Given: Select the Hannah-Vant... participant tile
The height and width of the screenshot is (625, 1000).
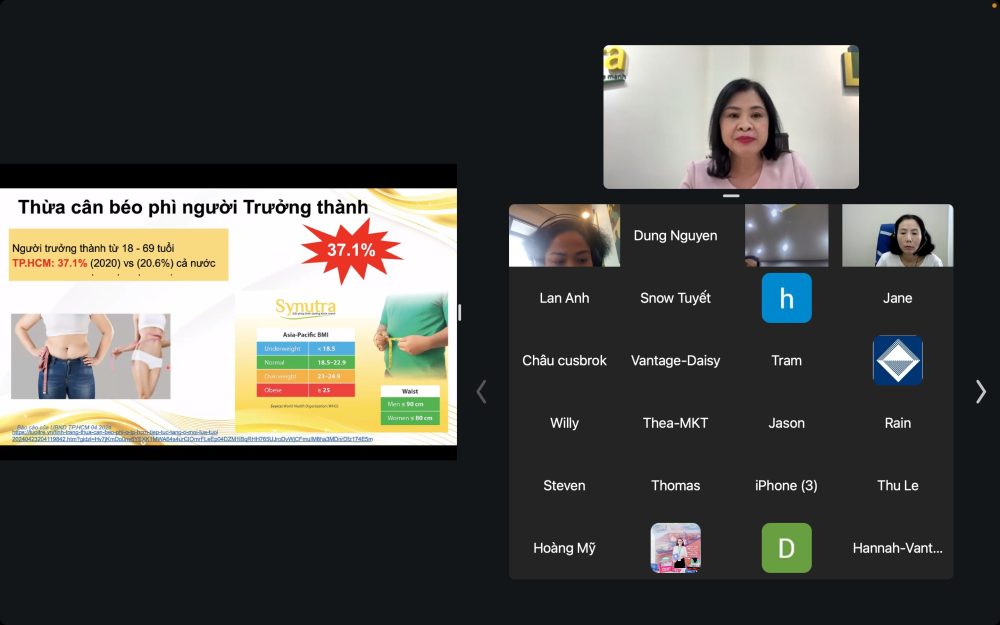Looking at the screenshot, I should tap(897, 548).
